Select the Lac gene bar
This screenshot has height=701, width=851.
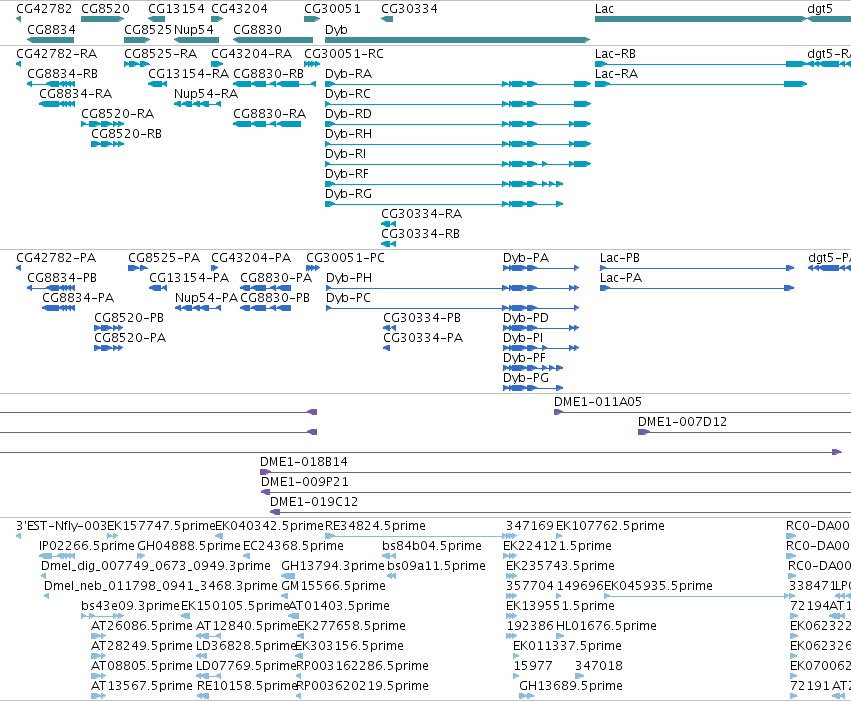pos(701,19)
